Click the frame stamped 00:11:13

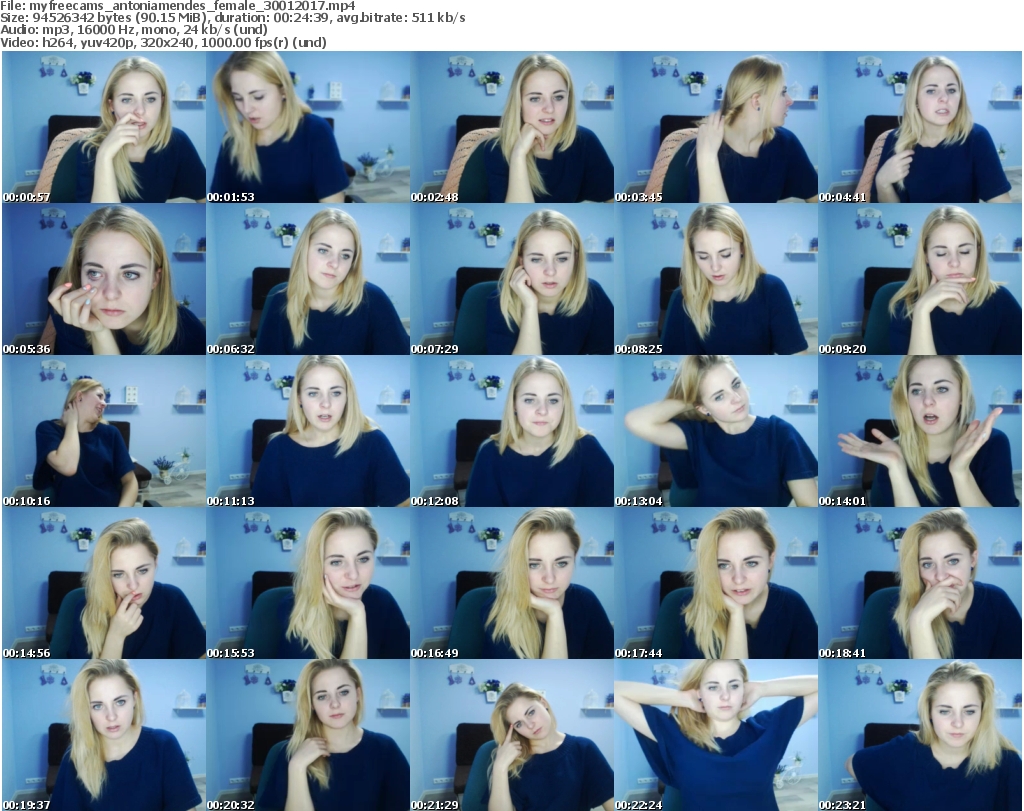pos(308,432)
